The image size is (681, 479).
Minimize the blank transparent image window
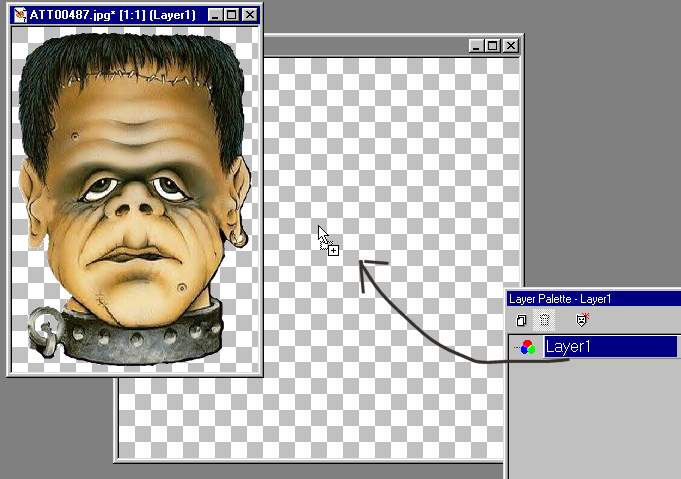(x=476, y=46)
